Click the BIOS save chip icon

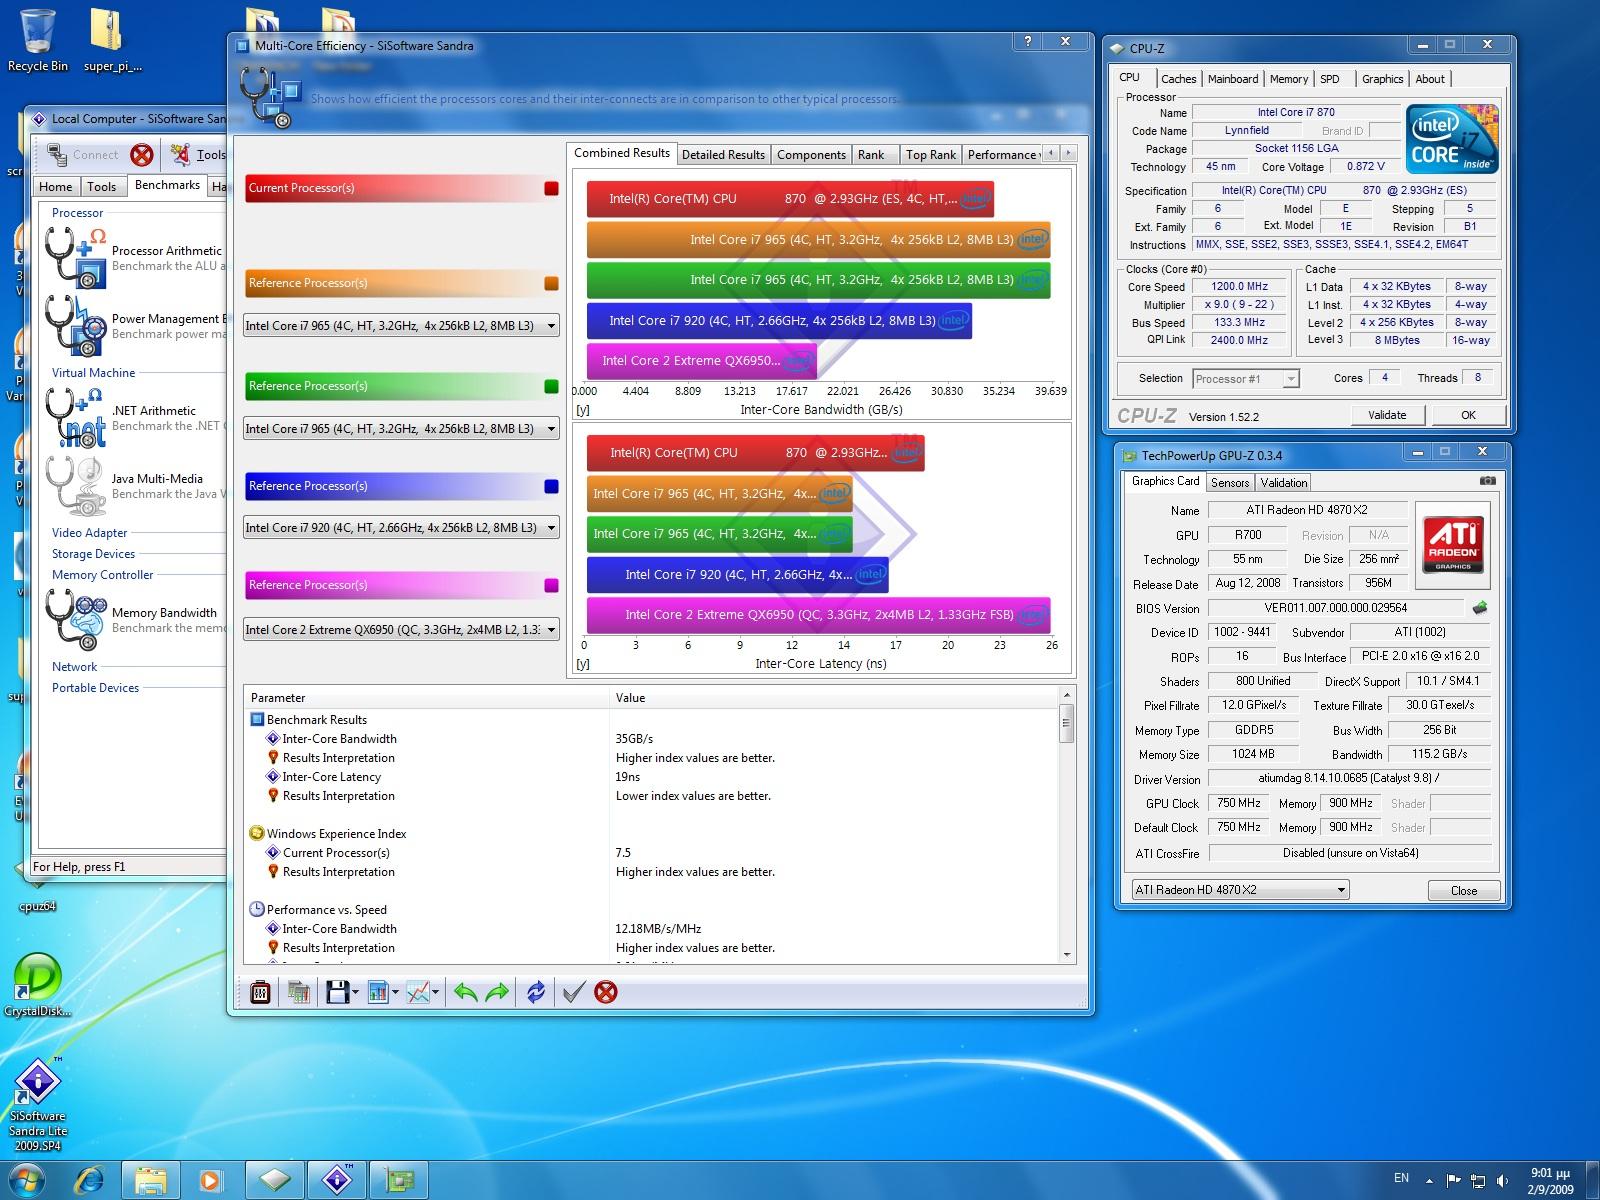point(1479,608)
